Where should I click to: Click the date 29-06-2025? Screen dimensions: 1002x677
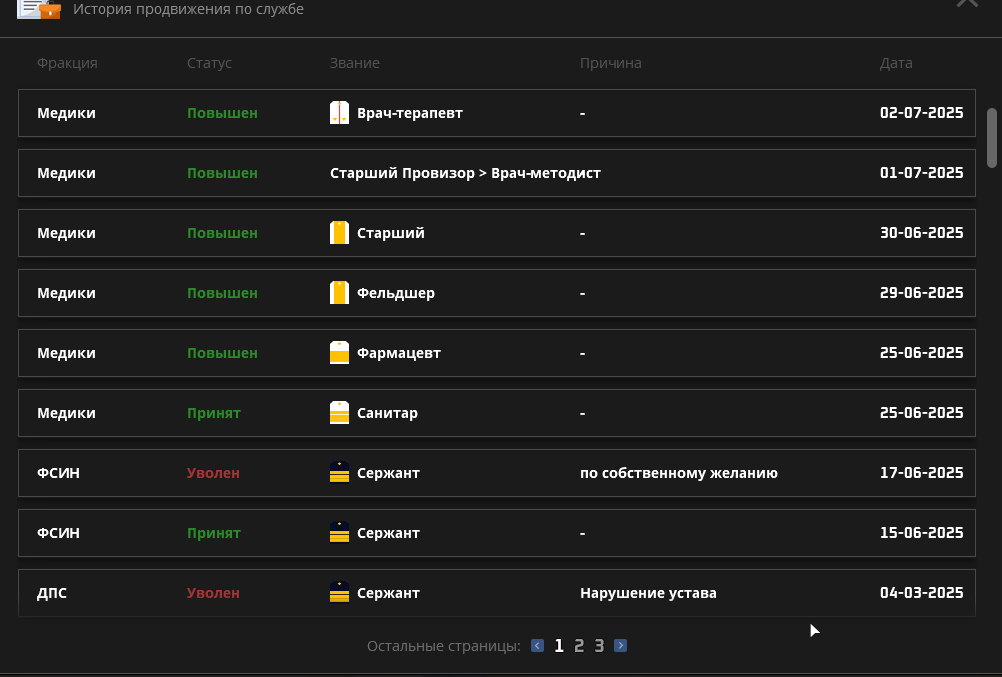coord(921,293)
